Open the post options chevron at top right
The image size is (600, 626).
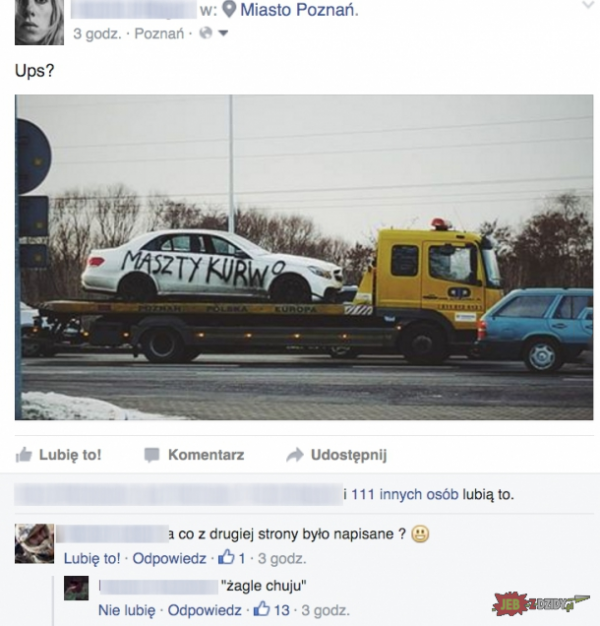point(588,5)
